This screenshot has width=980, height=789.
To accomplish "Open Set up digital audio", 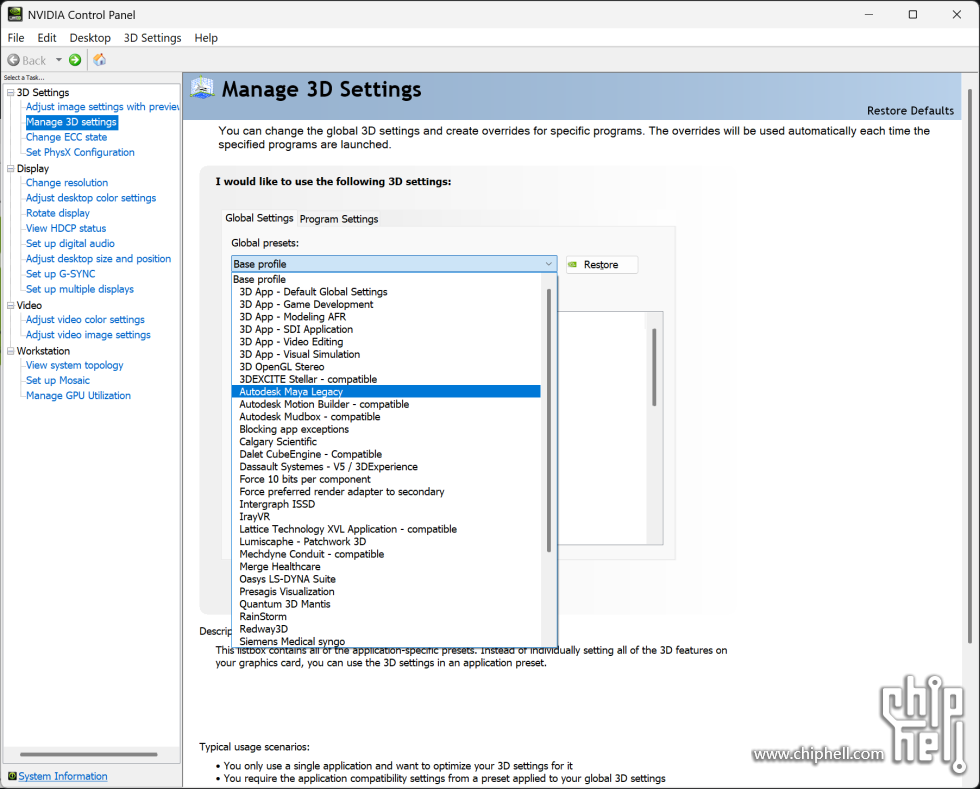I will (x=70, y=243).
